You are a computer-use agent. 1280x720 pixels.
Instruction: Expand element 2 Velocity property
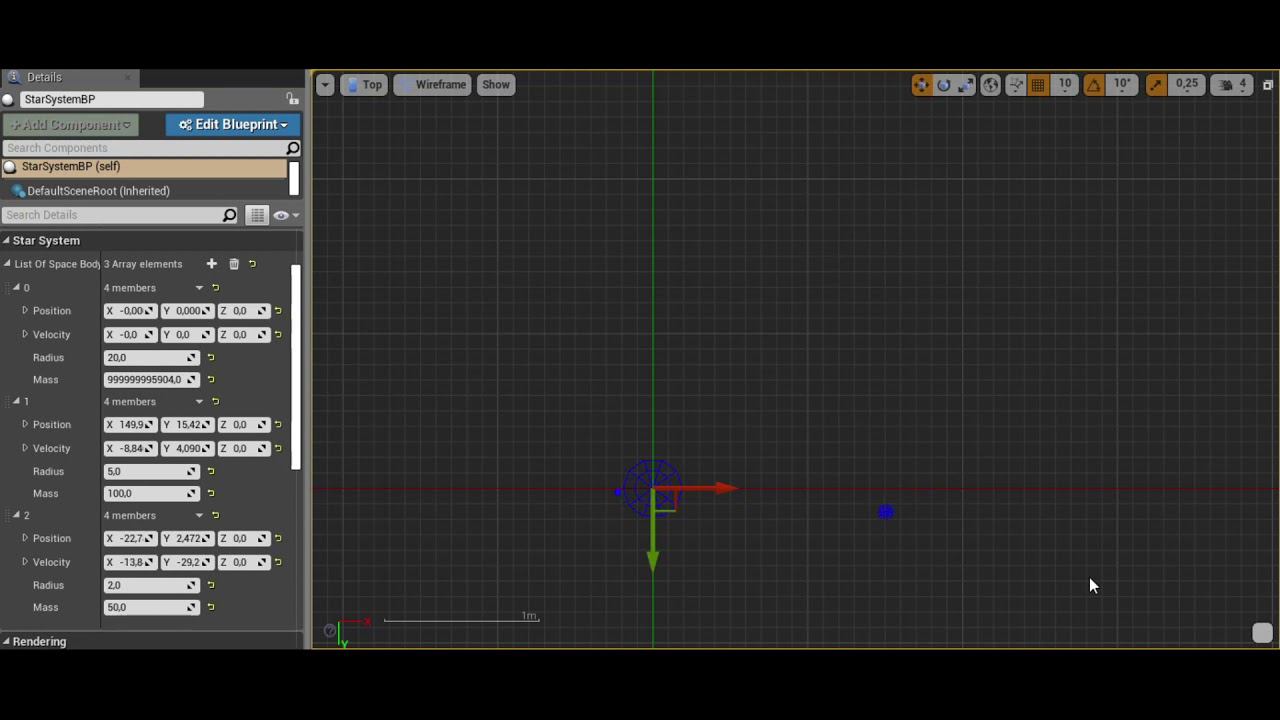(25, 562)
